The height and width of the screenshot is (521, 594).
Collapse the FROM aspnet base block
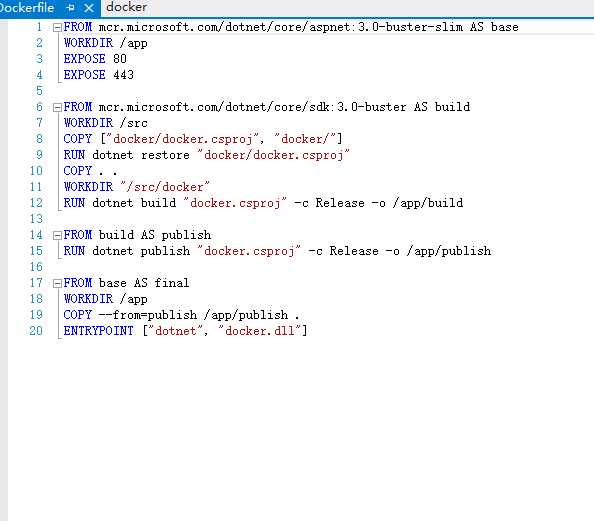pyautogui.click(x=57, y=28)
